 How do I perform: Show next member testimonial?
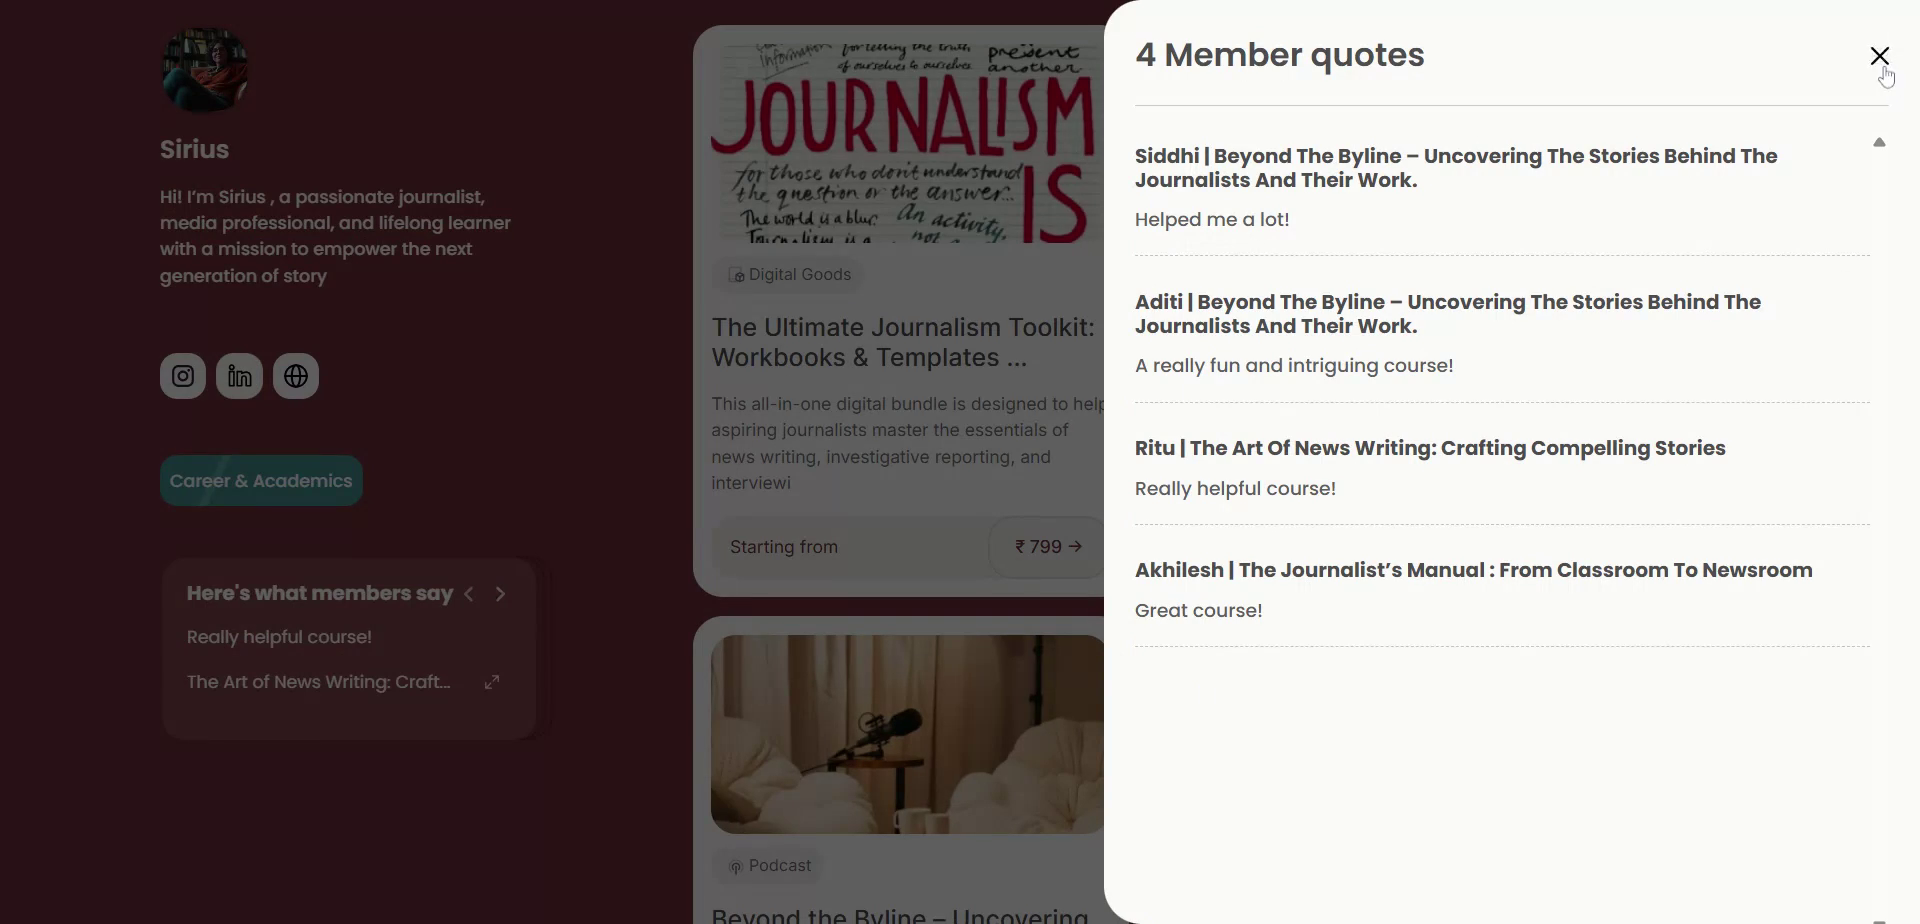click(x=500, y=594)
